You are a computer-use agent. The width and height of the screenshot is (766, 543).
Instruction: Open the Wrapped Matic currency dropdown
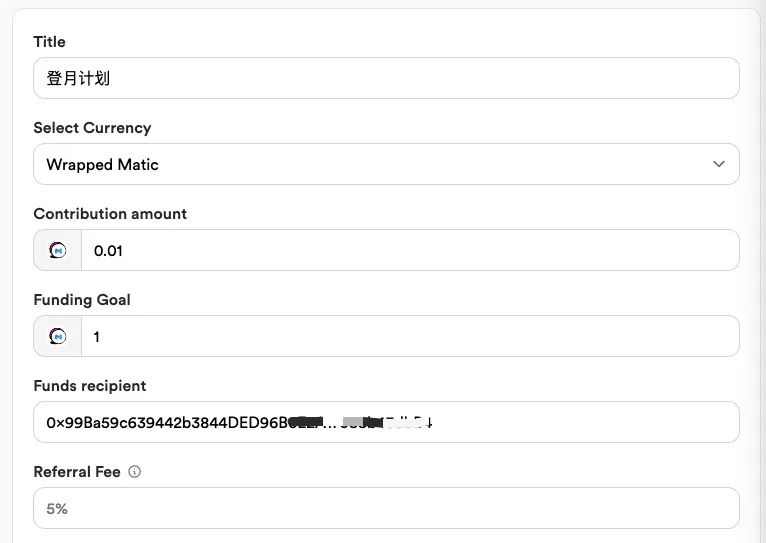coord(386,164)
